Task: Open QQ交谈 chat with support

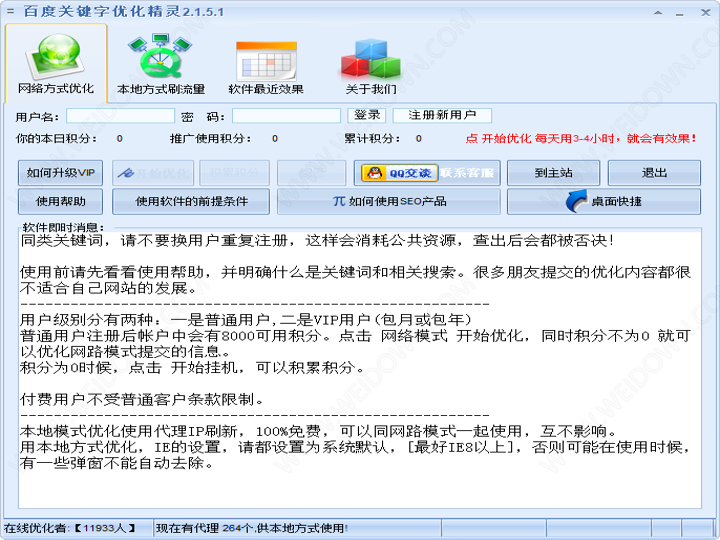Action: (x=399, y=173)
